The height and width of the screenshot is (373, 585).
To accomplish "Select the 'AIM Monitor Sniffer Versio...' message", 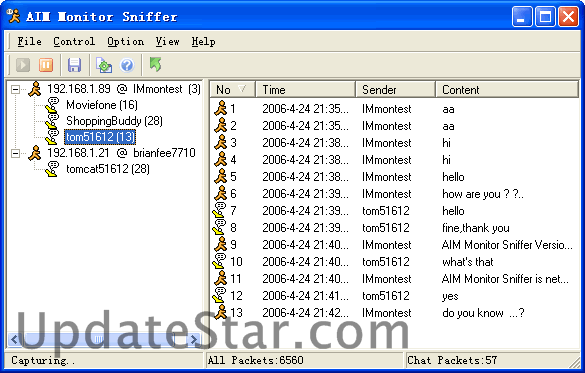I will point(507,245).
